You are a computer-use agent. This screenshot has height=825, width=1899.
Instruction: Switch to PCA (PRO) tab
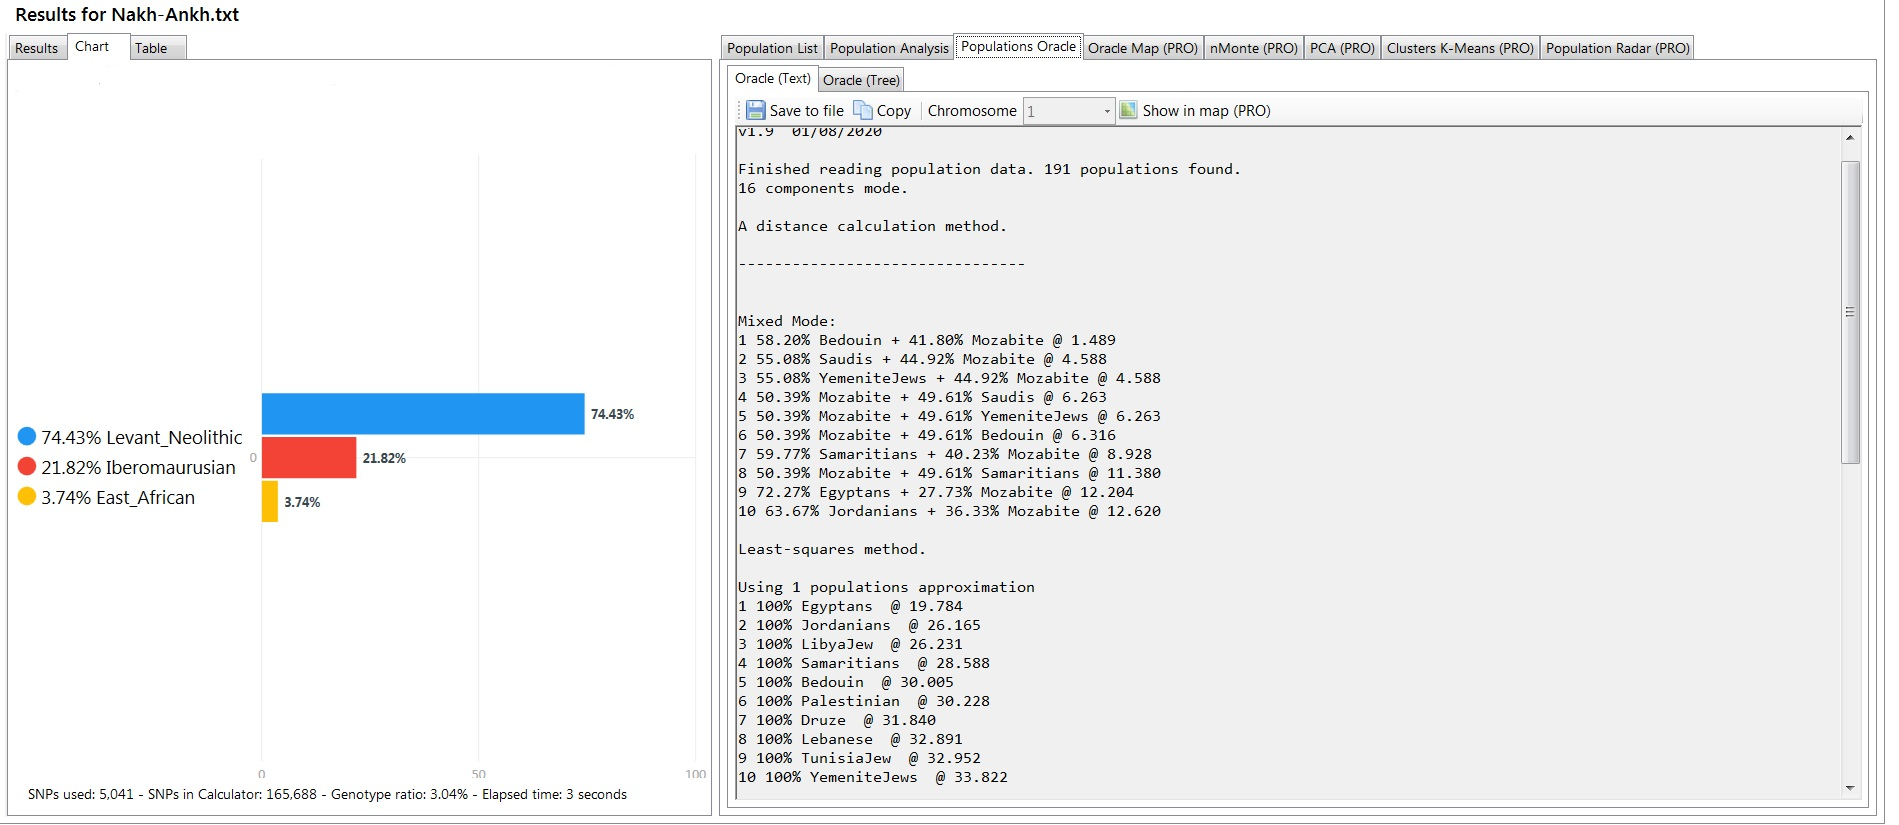coord(1342,48)
